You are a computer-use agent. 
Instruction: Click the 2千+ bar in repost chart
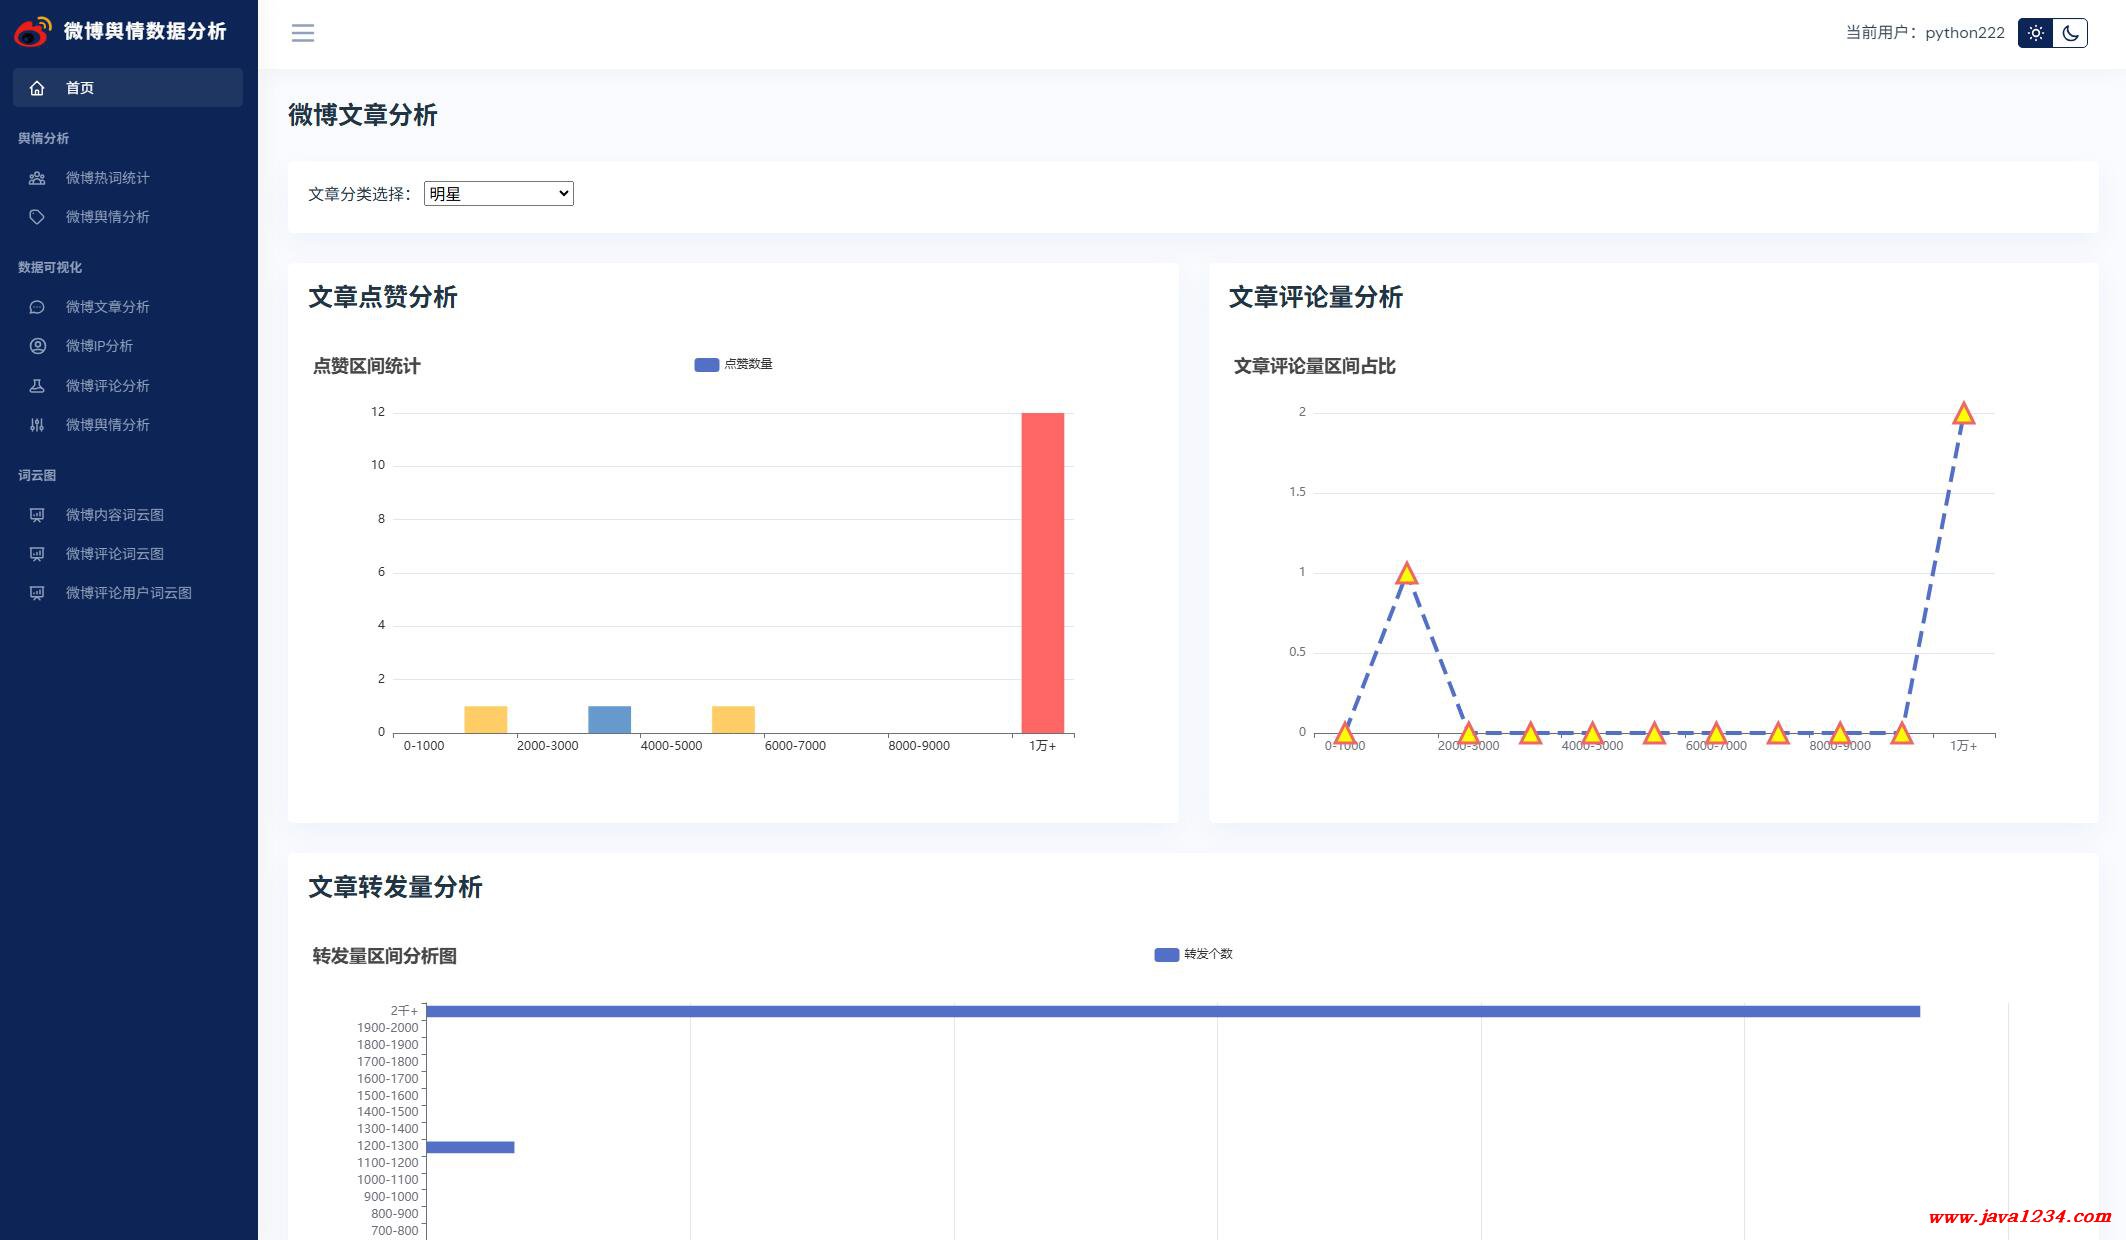tap(1172, 1011)
